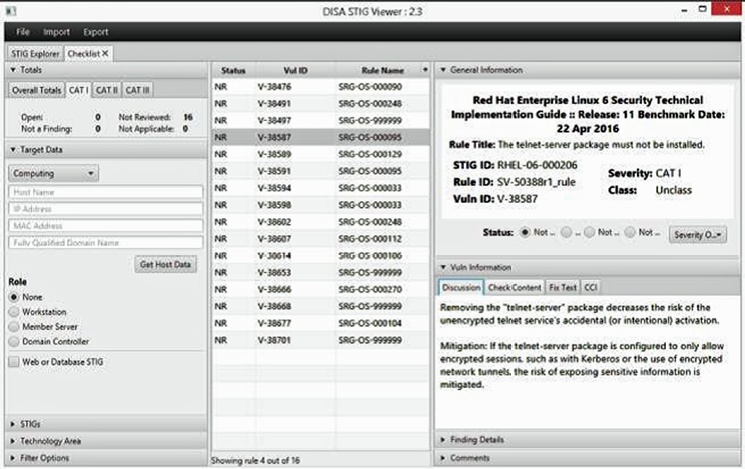The height and width of the screenshot is (469, 745).
Task: Select the Workstation role
Action: click(x=14, y=312)
